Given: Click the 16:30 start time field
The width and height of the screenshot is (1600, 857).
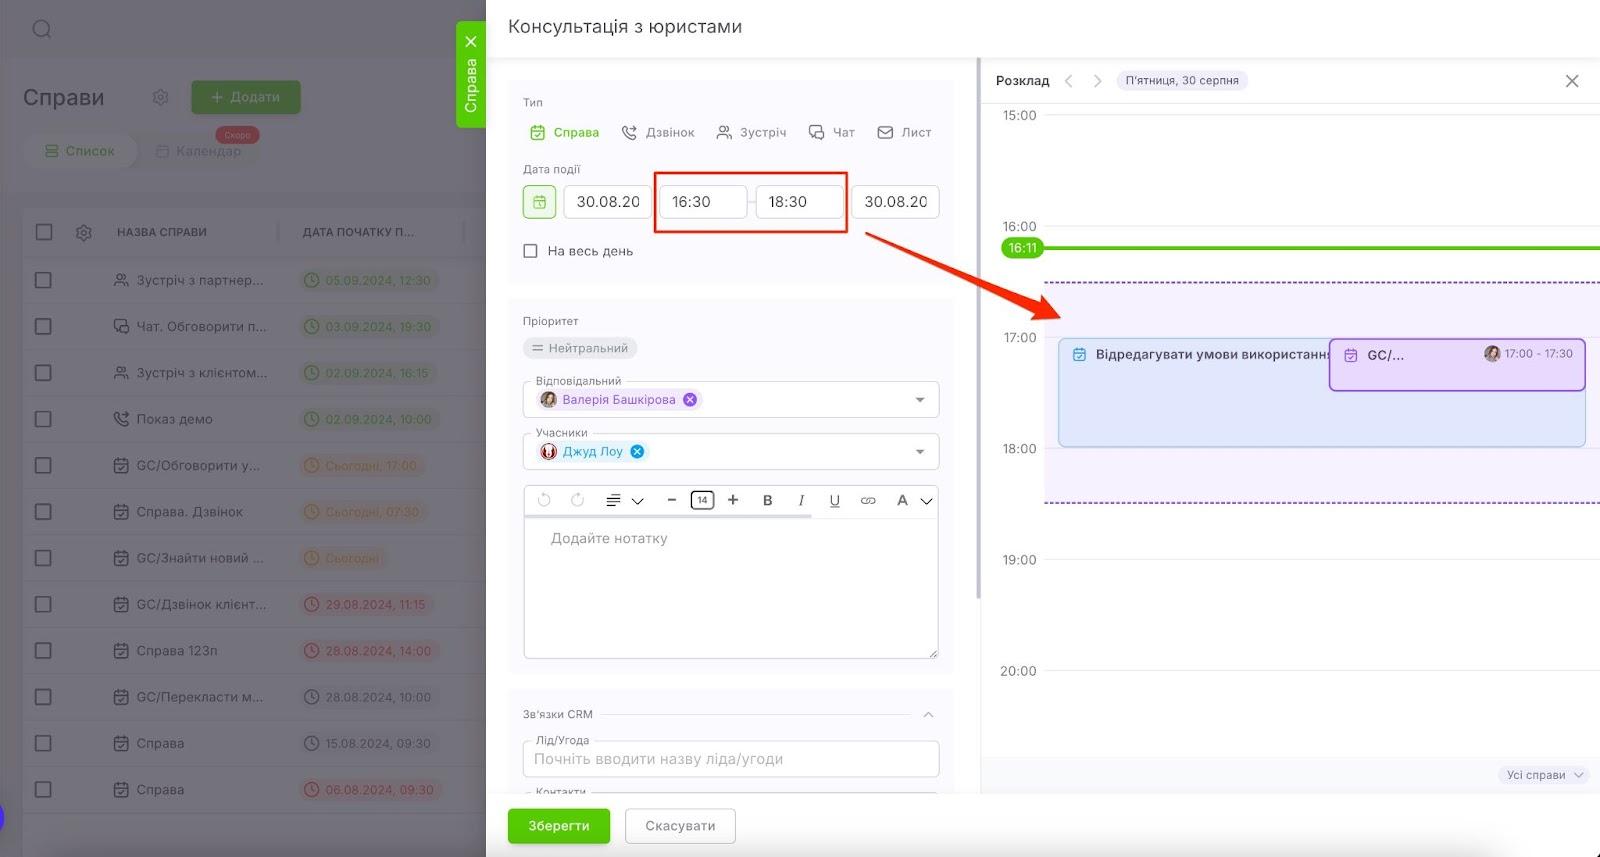Looking at the screenshot, I should tap(703, 202).
